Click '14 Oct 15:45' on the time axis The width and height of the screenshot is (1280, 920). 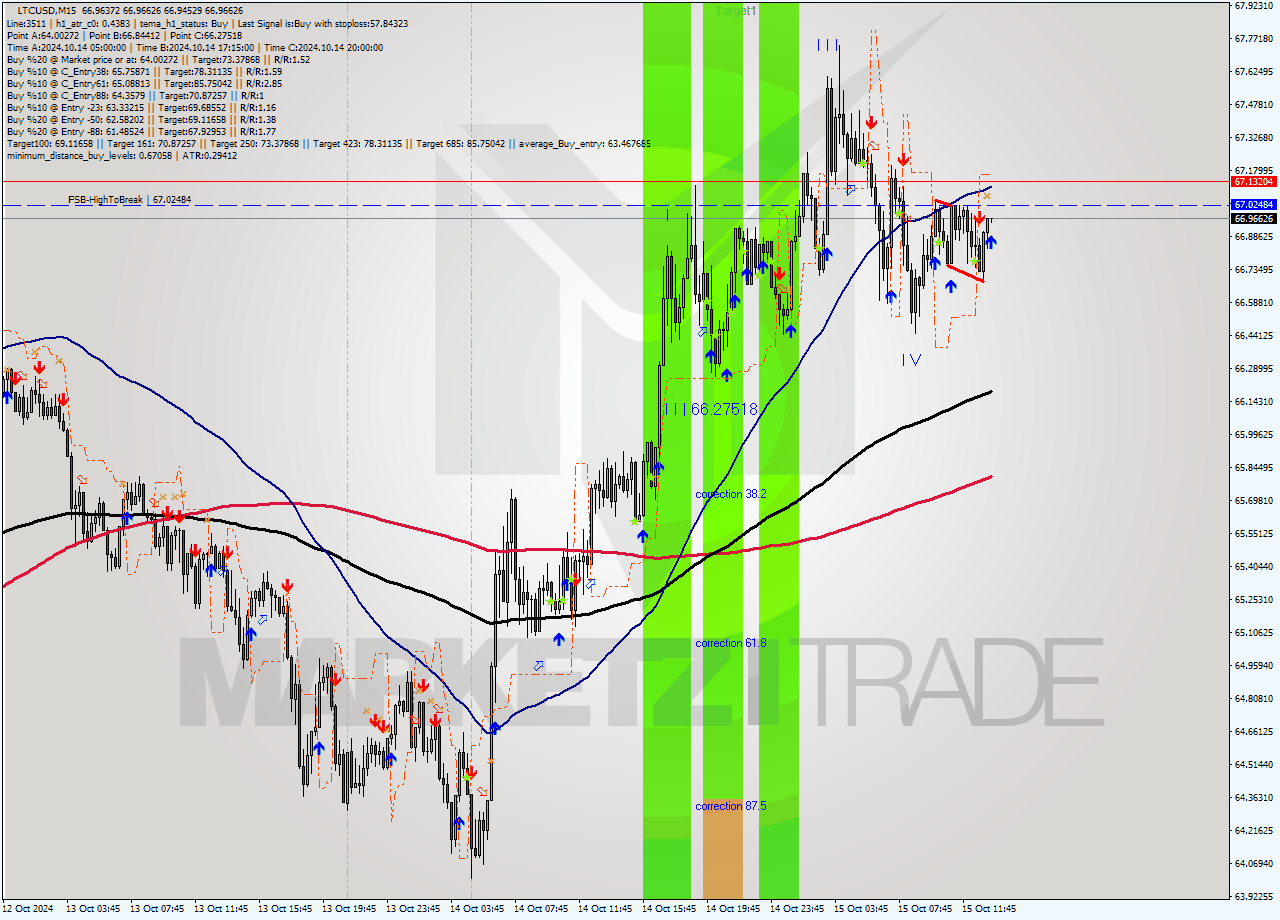(669, 909)
